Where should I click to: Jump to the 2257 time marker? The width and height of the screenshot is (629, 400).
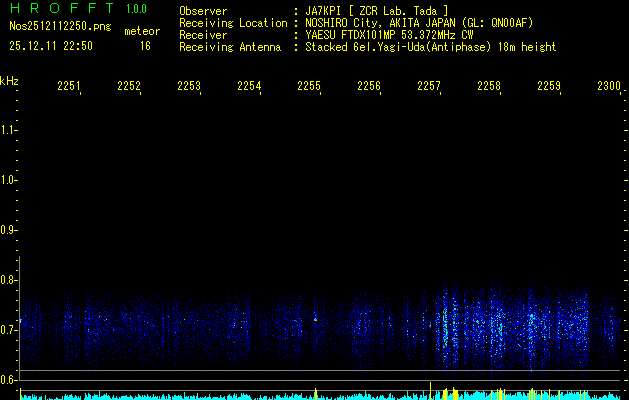[x=429, y=87]
